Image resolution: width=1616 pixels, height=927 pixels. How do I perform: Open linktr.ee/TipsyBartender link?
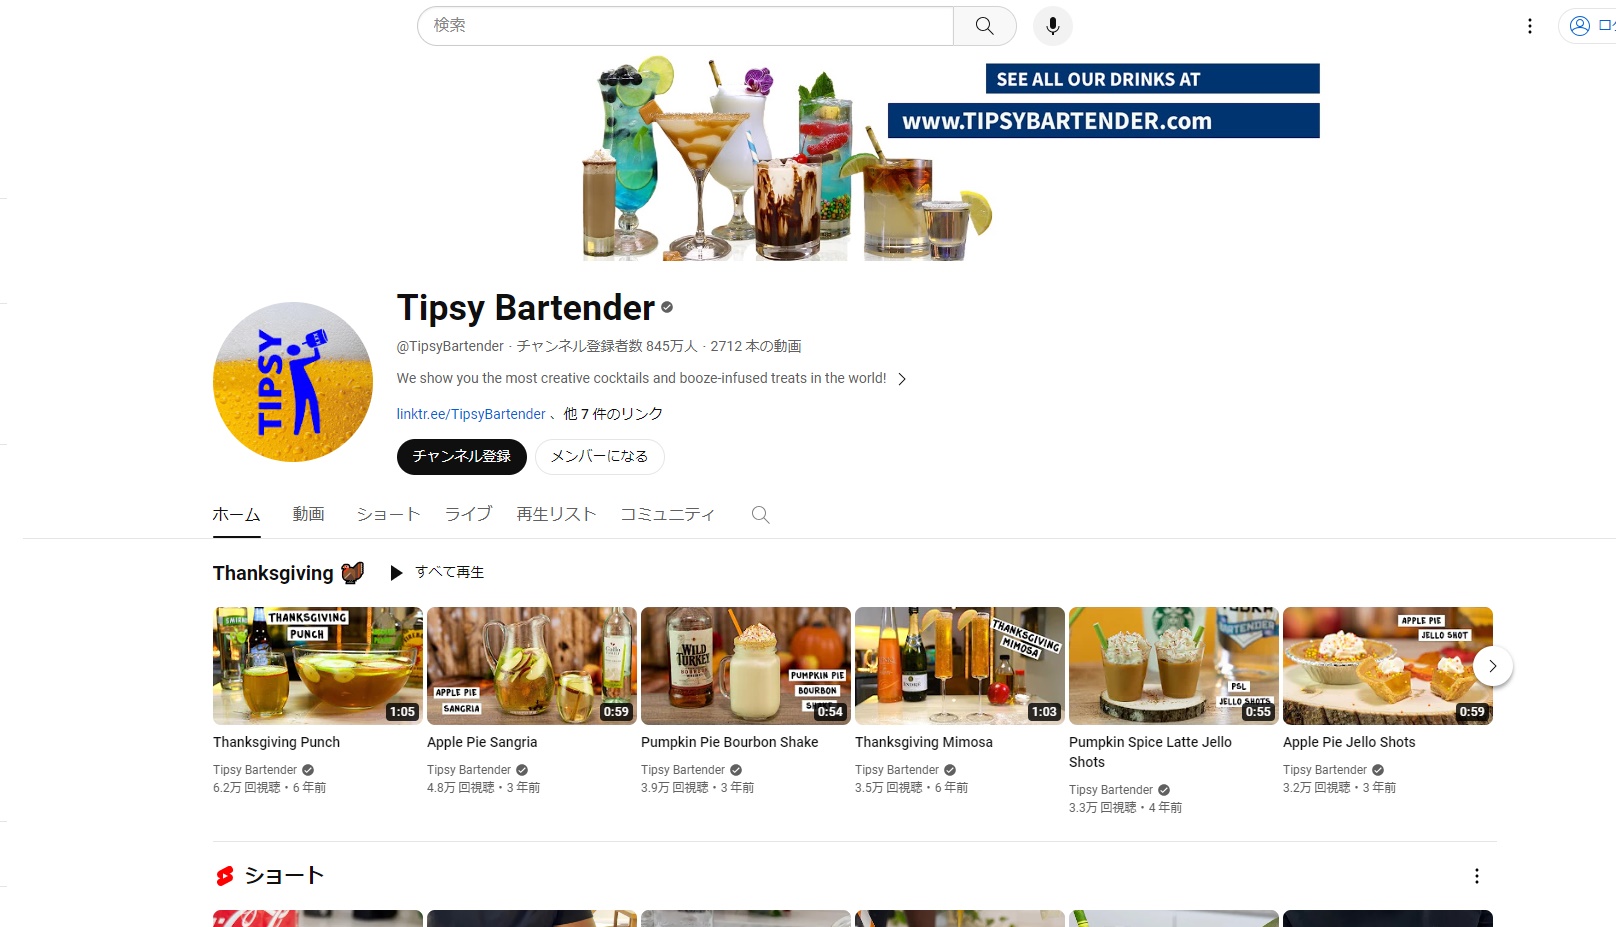pyautogui.click(x=471, y=414)
